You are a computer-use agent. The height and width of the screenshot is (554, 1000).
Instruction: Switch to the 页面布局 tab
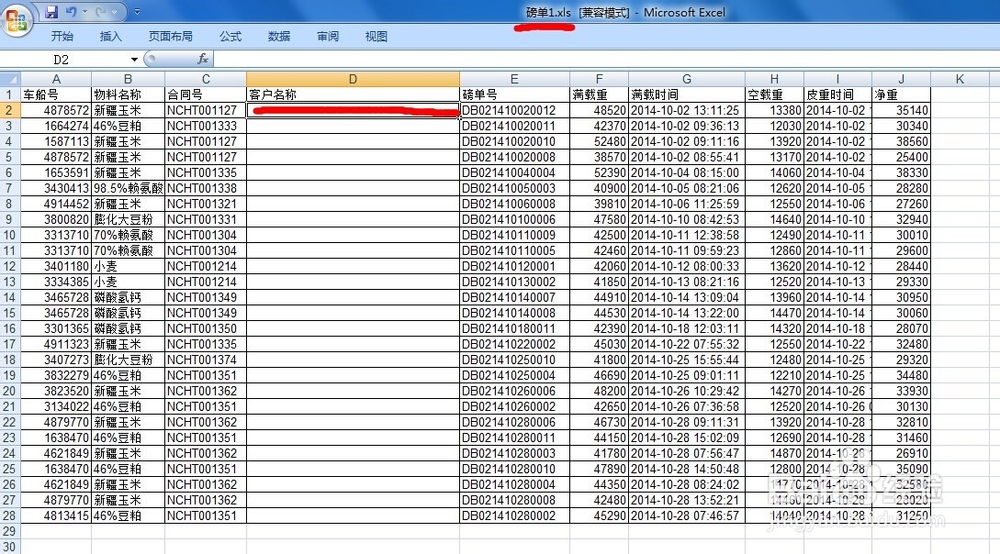(170, 36)
